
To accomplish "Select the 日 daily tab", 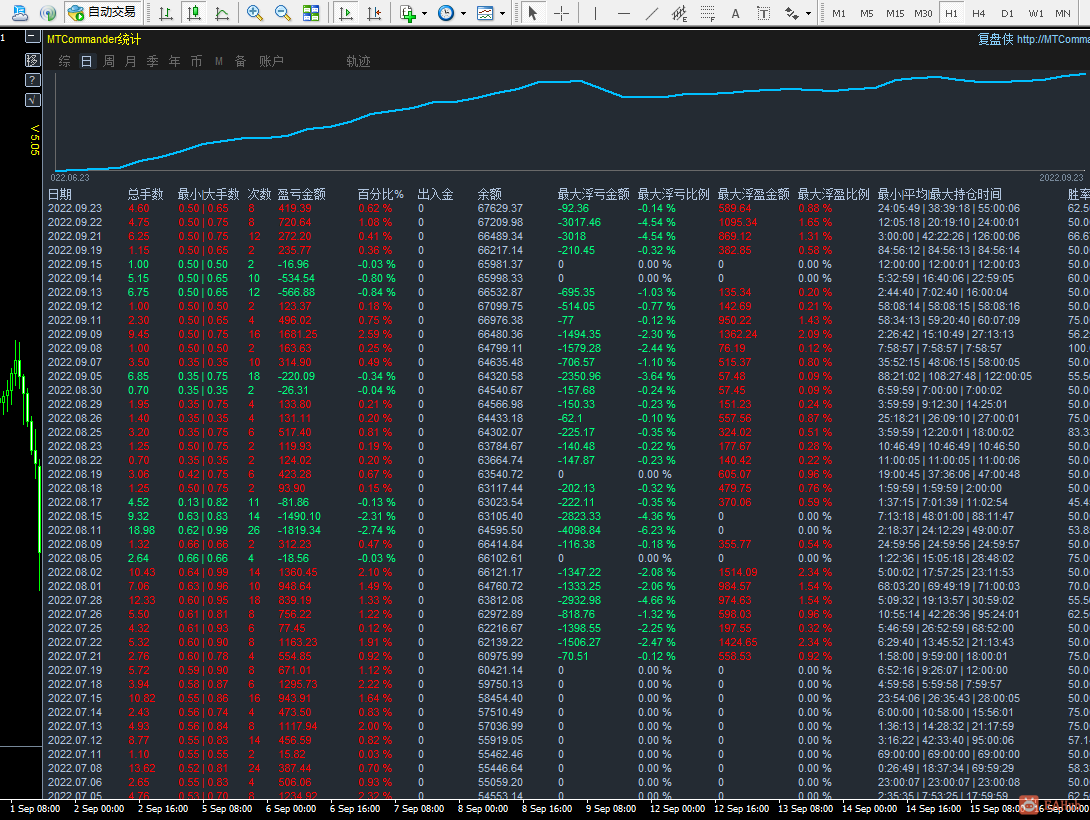I will point(86,61).
